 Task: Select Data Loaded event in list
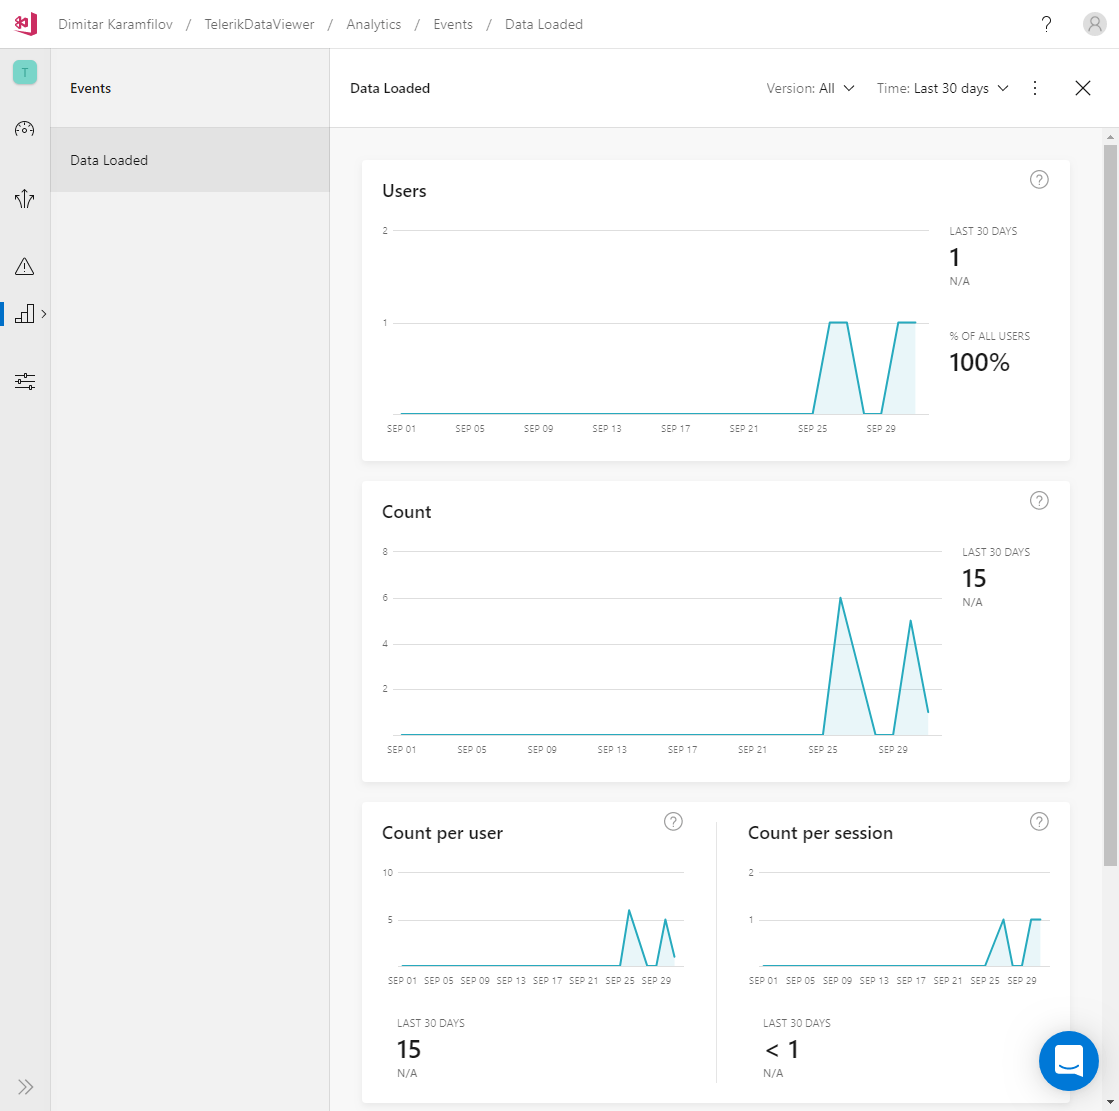tap(190, 160)
